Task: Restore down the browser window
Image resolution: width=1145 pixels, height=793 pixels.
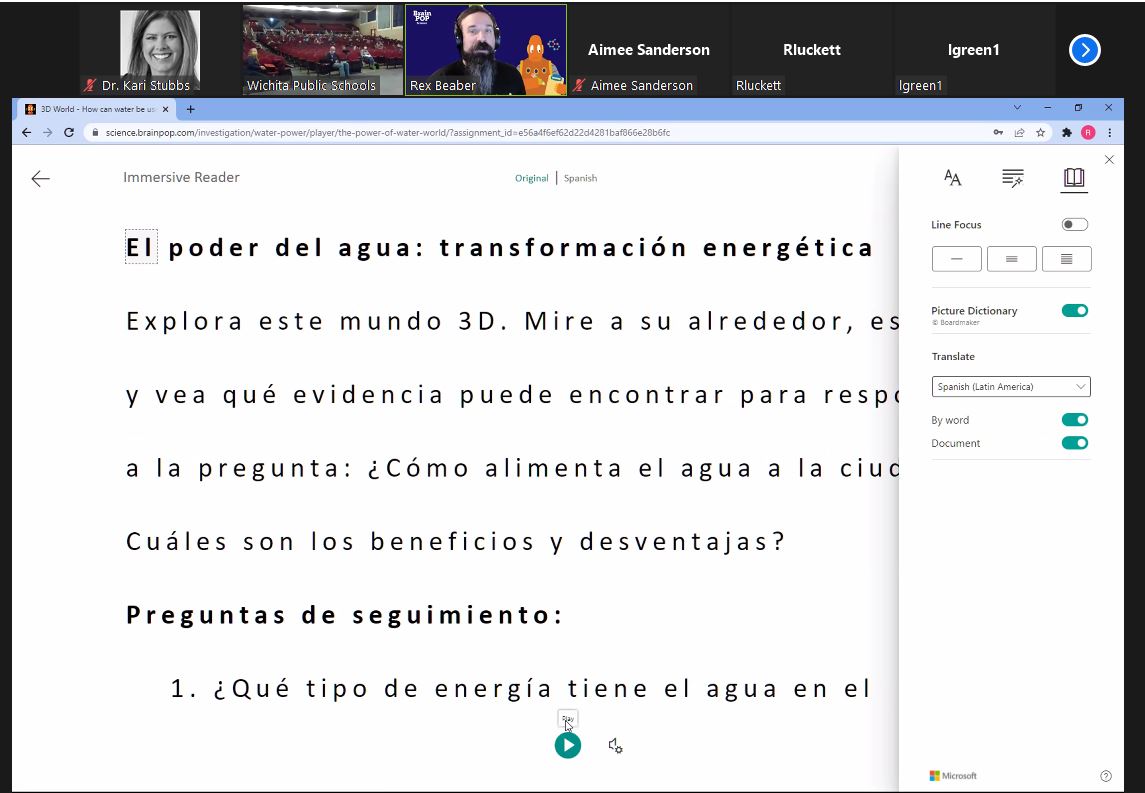Action: click(1079, 107)
